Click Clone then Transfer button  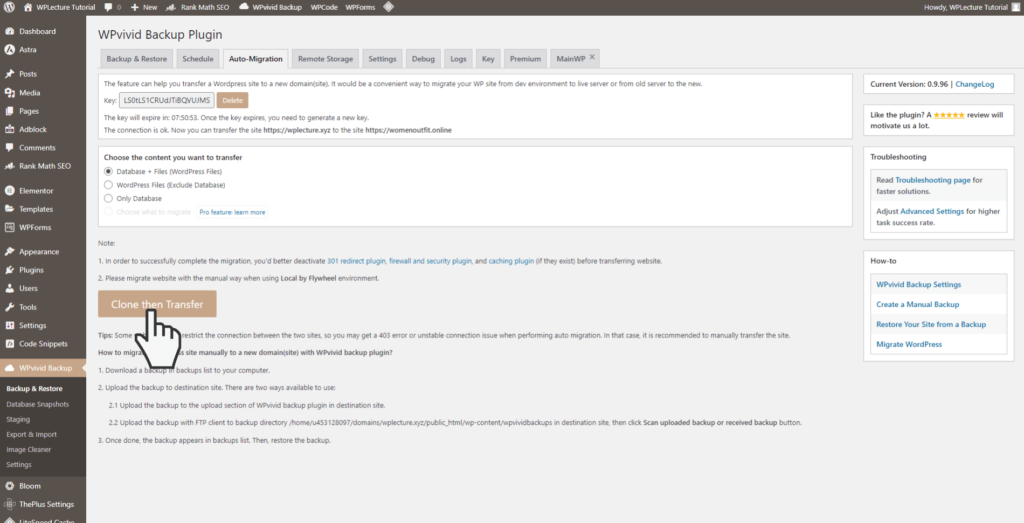click(157, 304)
